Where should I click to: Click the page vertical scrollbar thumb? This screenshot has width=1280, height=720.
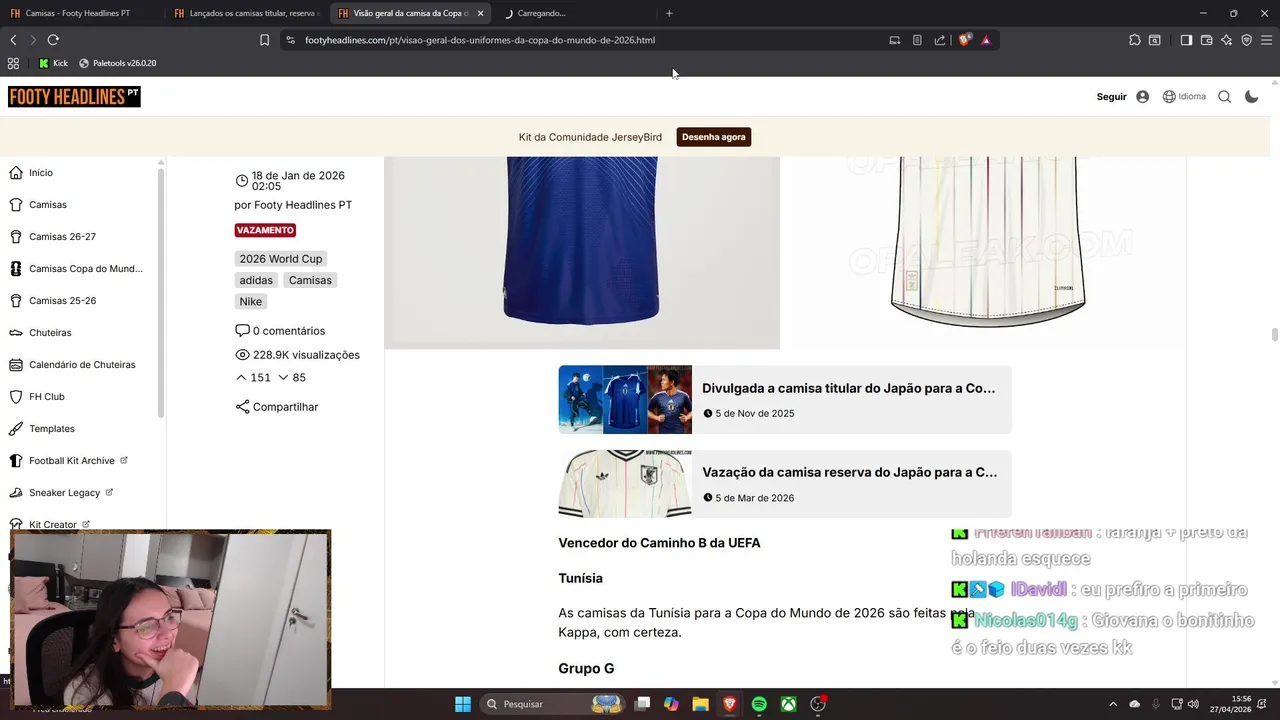[1274, 335]
